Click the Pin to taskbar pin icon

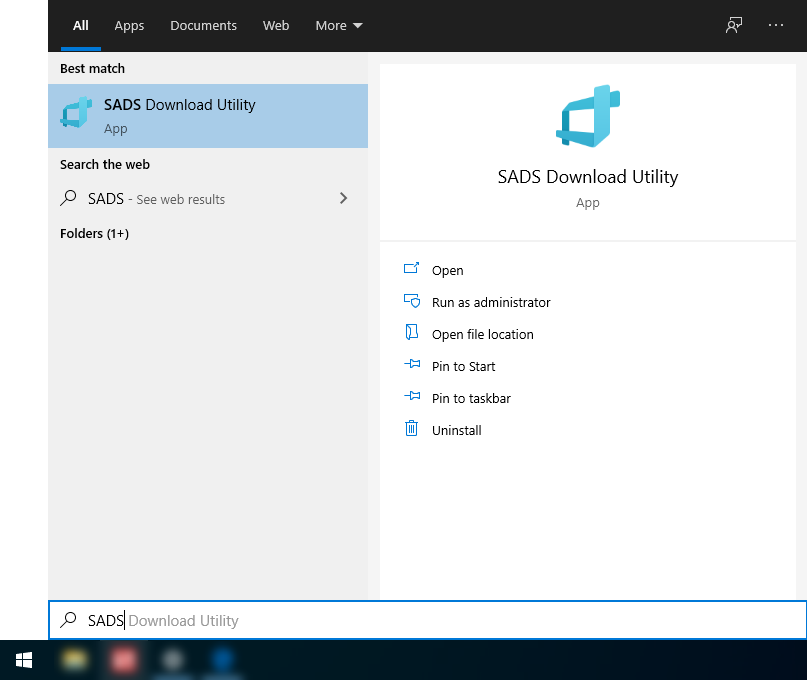(x=412, y=396)
